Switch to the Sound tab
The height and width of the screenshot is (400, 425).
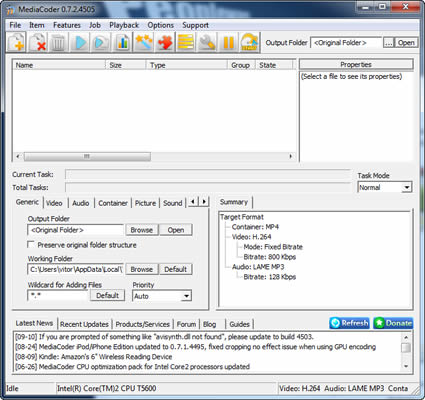pos(172,203)
